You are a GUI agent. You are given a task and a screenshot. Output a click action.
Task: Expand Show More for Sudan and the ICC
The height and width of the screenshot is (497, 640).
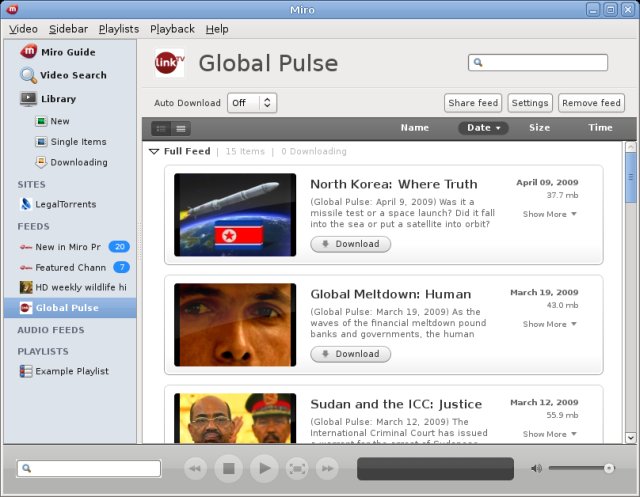pyautogui.click(x=549, y=434)
